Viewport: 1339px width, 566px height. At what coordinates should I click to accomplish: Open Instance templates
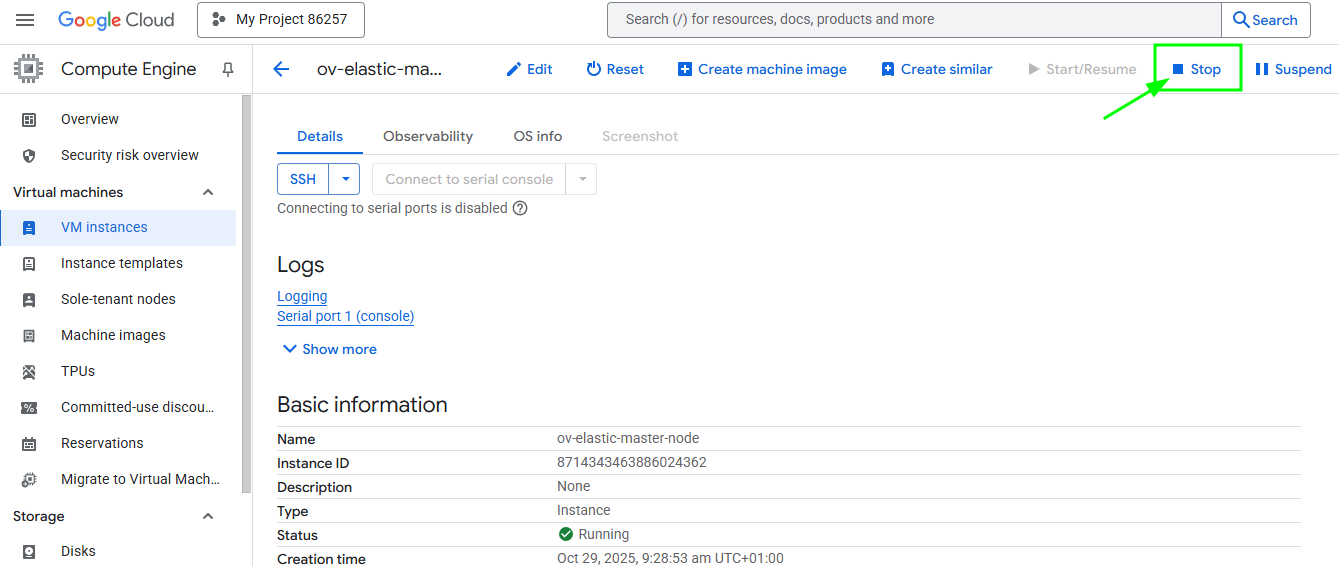(122, 263)
